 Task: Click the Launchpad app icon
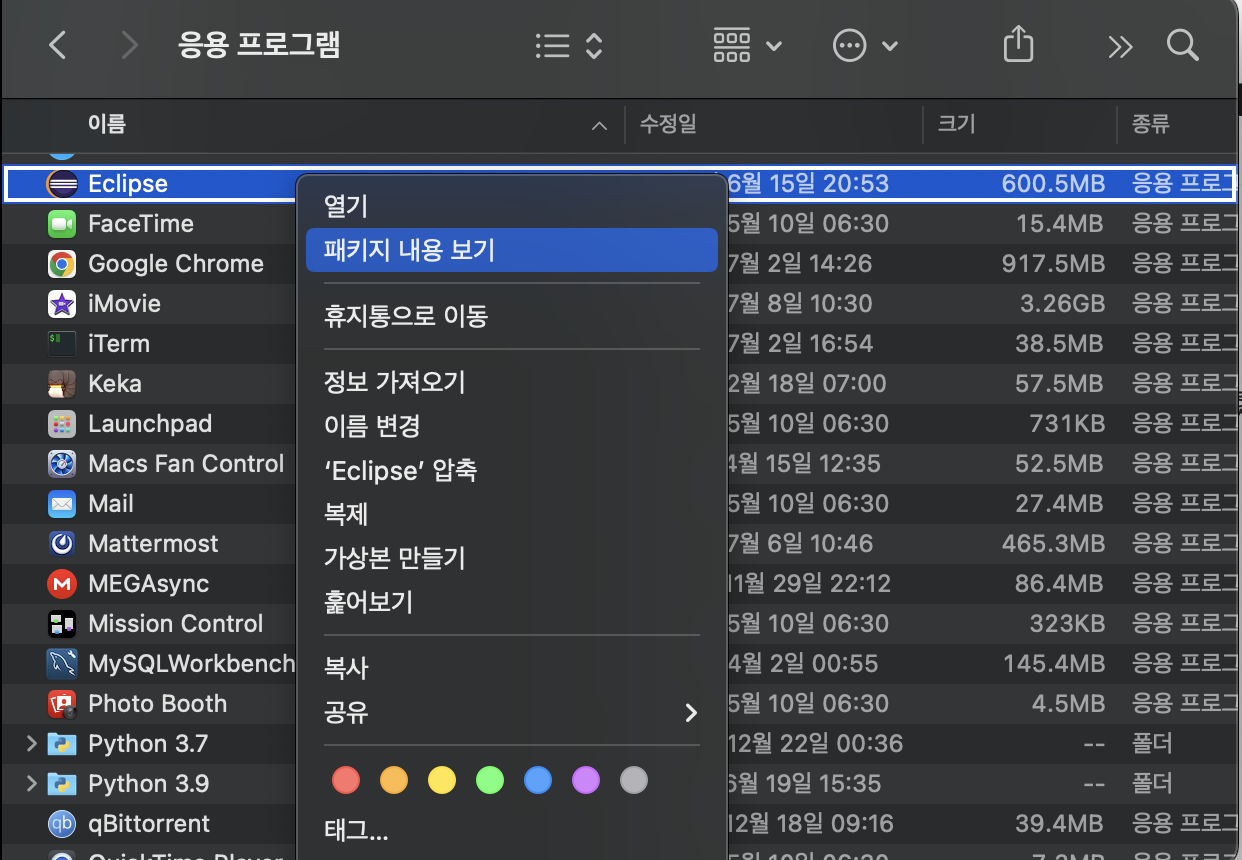62,424
